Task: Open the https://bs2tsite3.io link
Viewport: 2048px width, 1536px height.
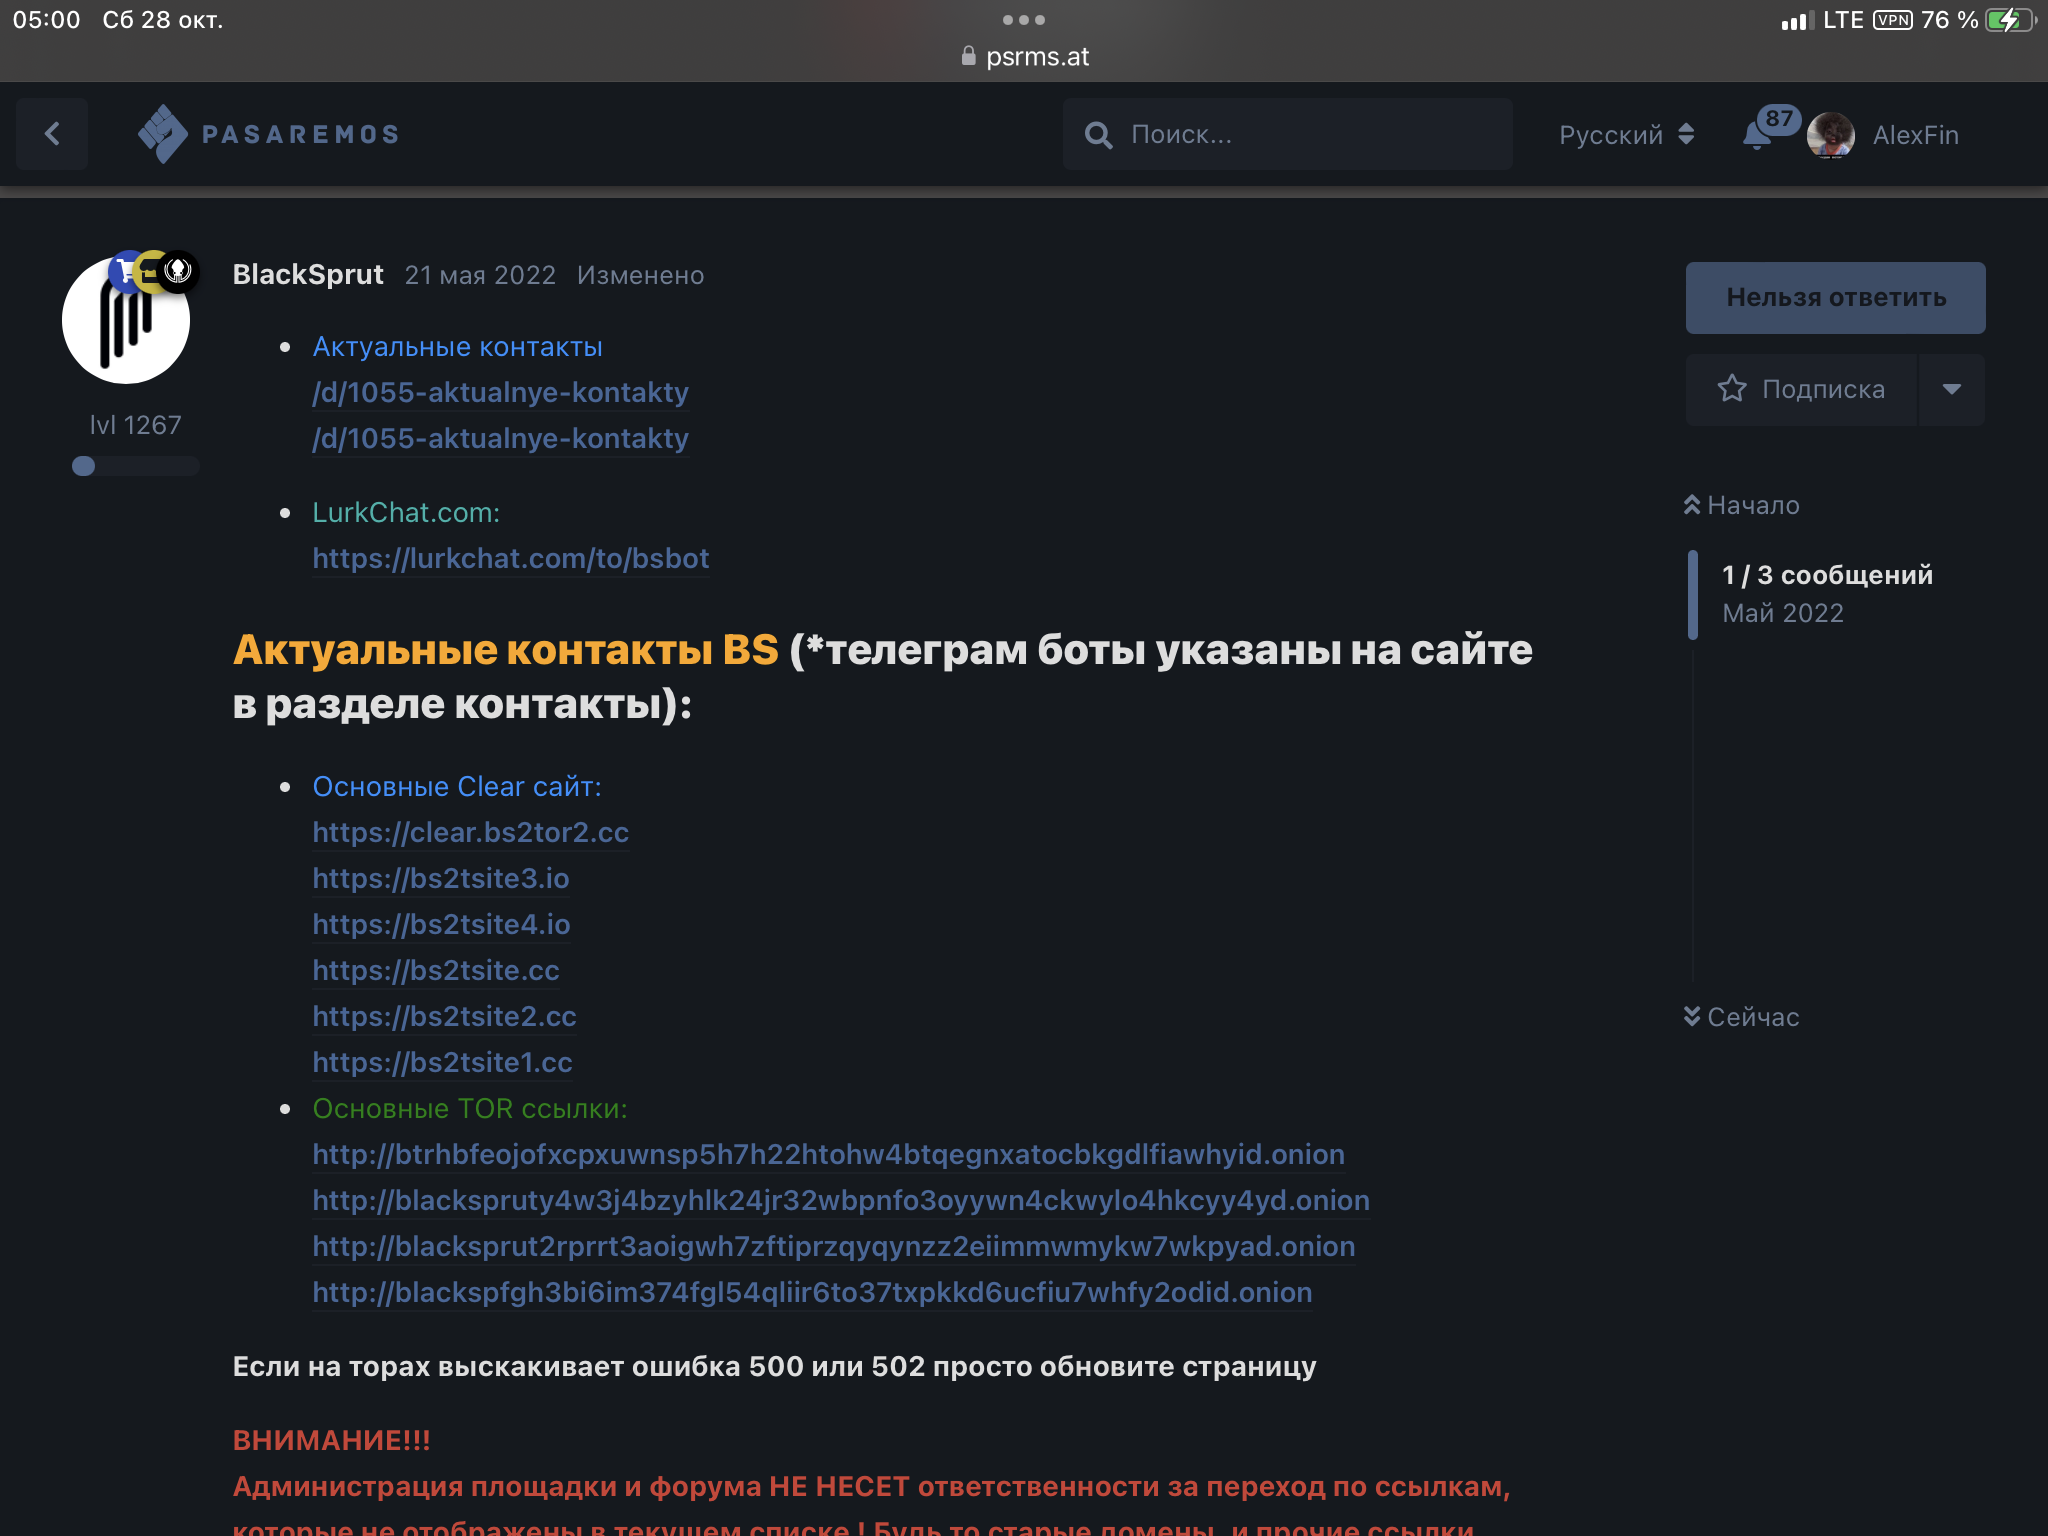Action: [440, 879]
